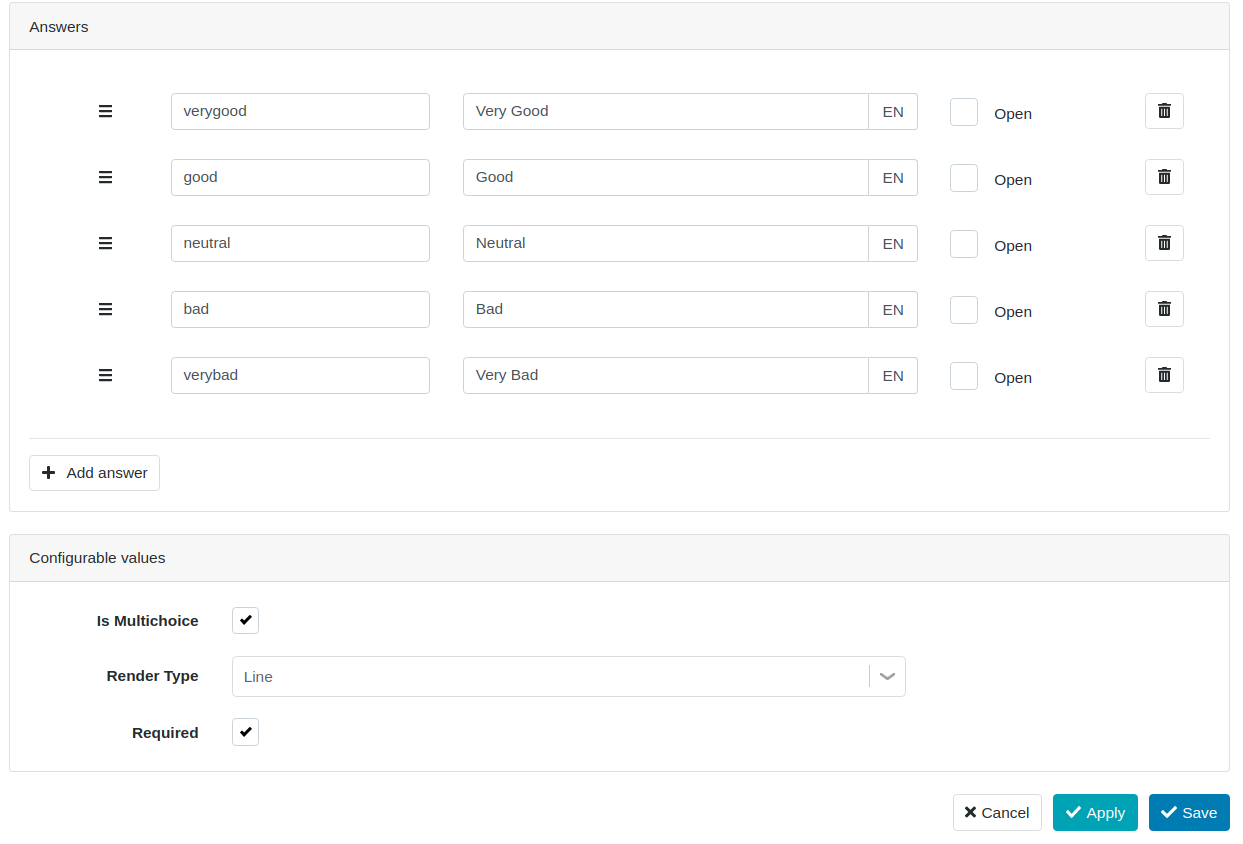Click EN language tag on Very Good
The height and width of the screenshot is (844, 1243).
coord(893,111)
